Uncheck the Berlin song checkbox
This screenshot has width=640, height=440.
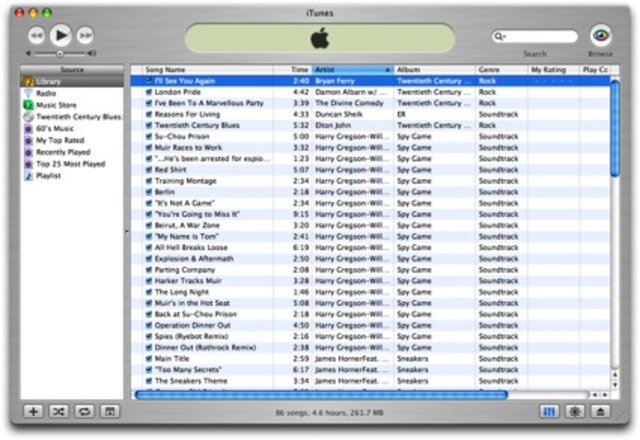pos(149,192)
